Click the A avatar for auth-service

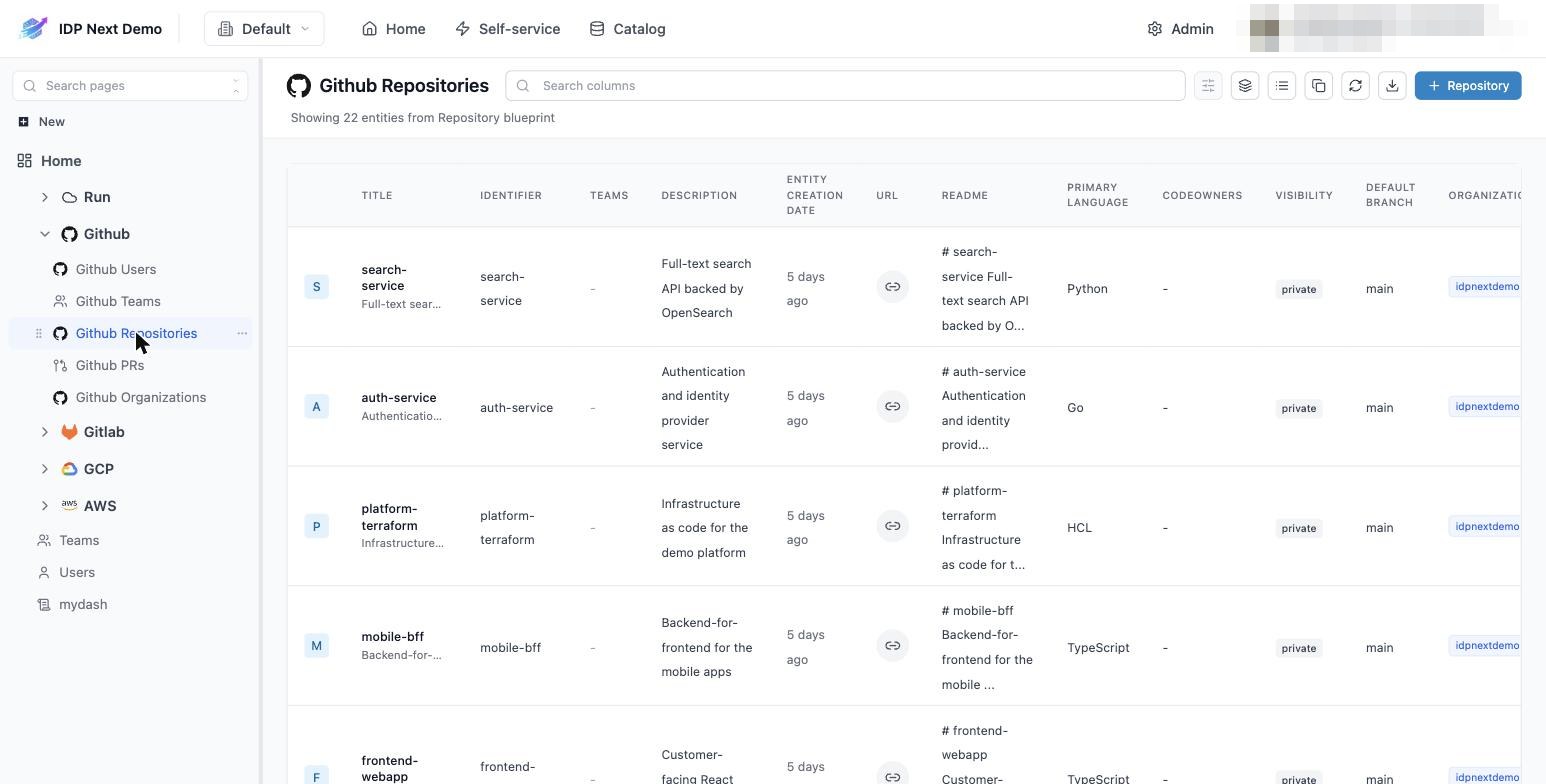pyautogui.click(x=316, y=406)
